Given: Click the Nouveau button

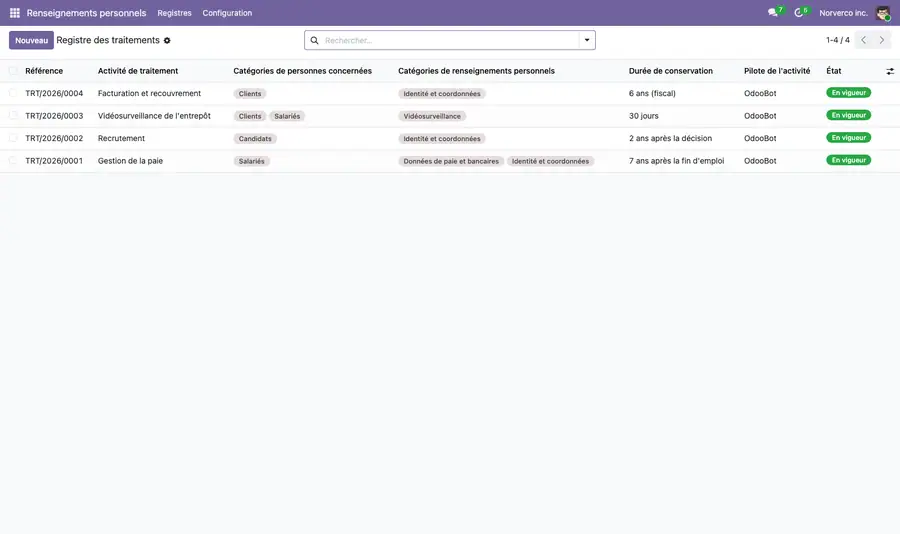Looking at the screenshot, I should click(32, 40).
